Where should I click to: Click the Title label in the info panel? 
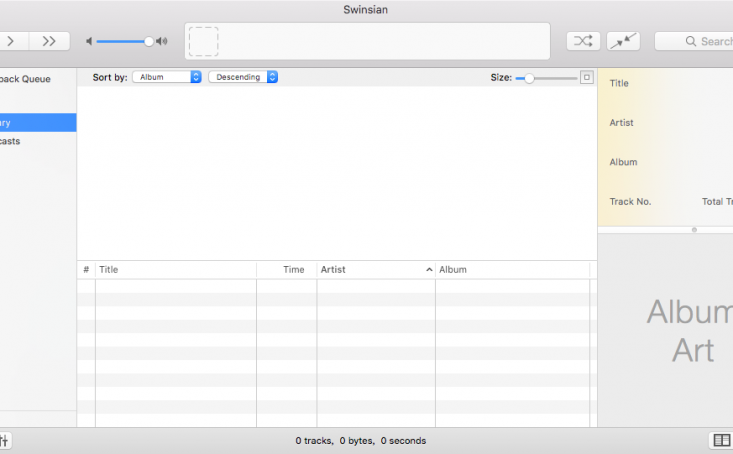pos(619,83)
